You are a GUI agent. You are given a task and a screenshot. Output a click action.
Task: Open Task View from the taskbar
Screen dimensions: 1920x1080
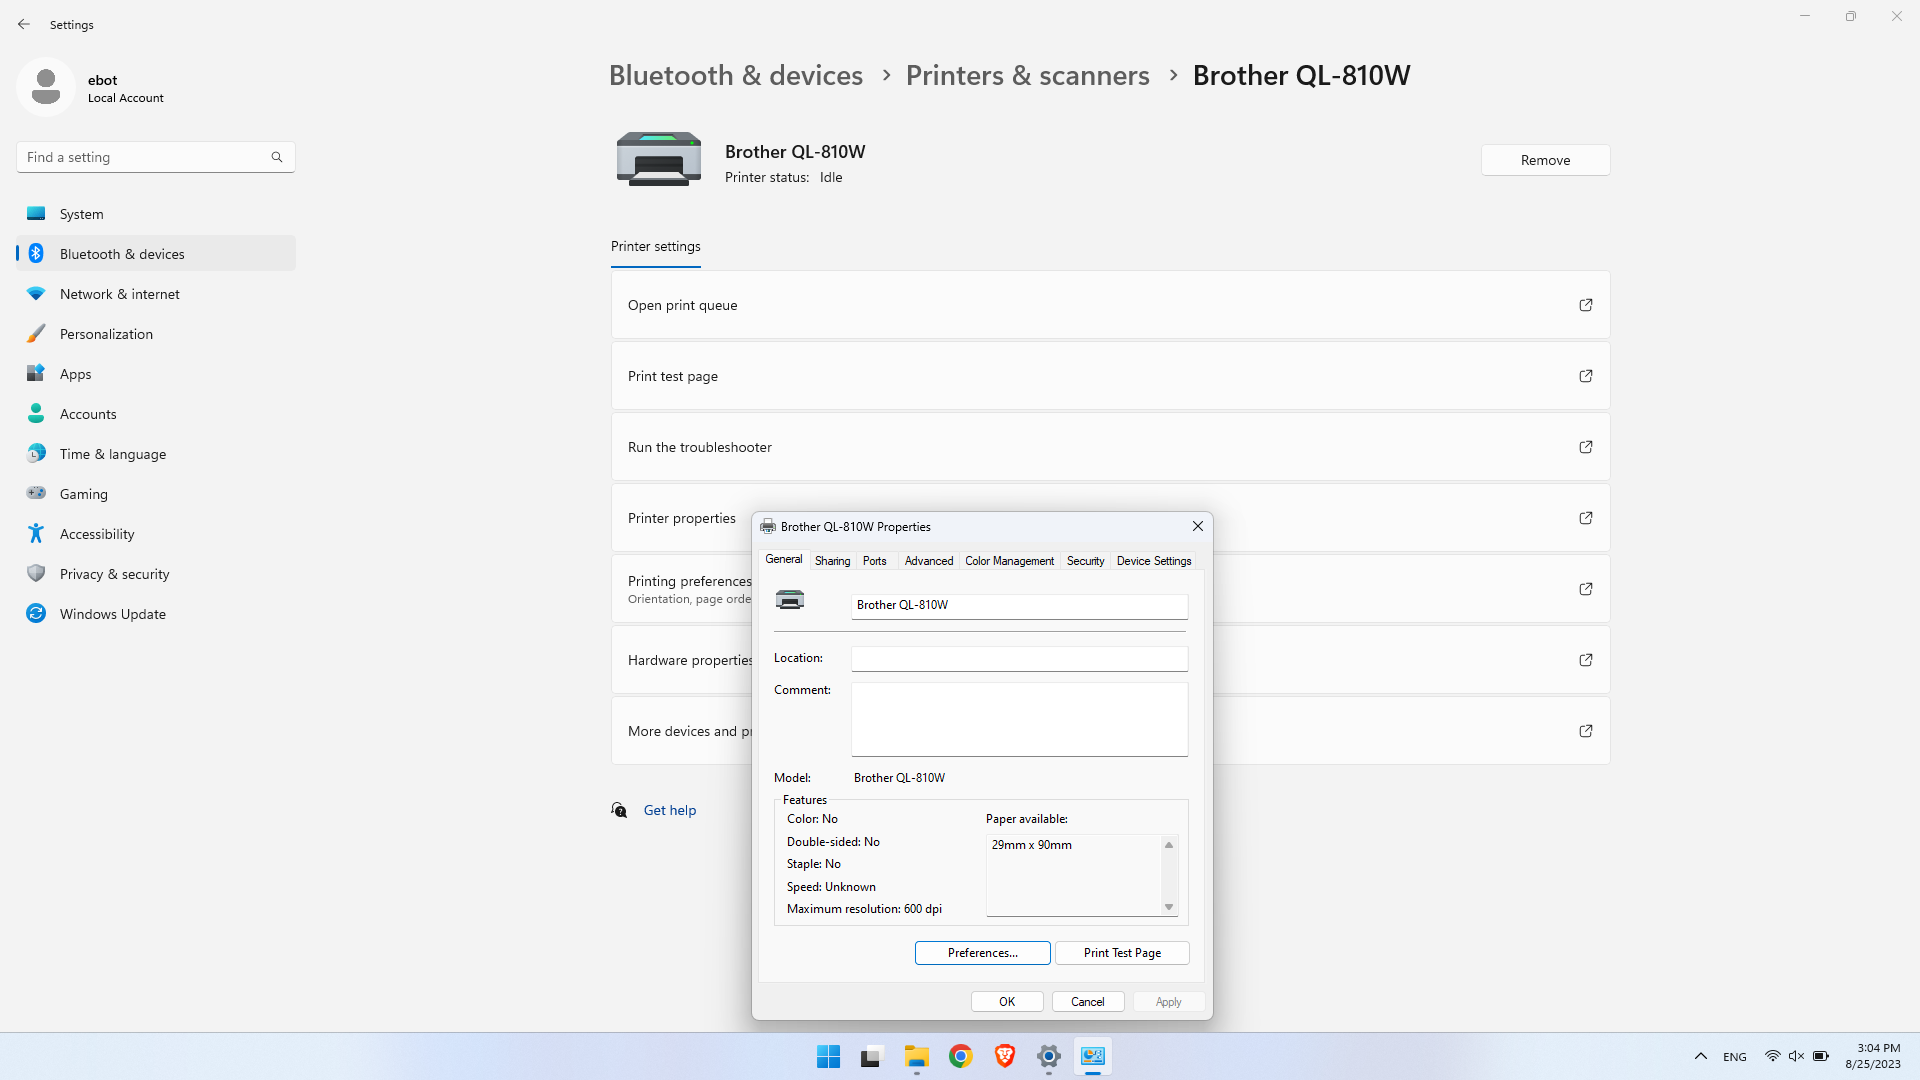point(872,1056)
